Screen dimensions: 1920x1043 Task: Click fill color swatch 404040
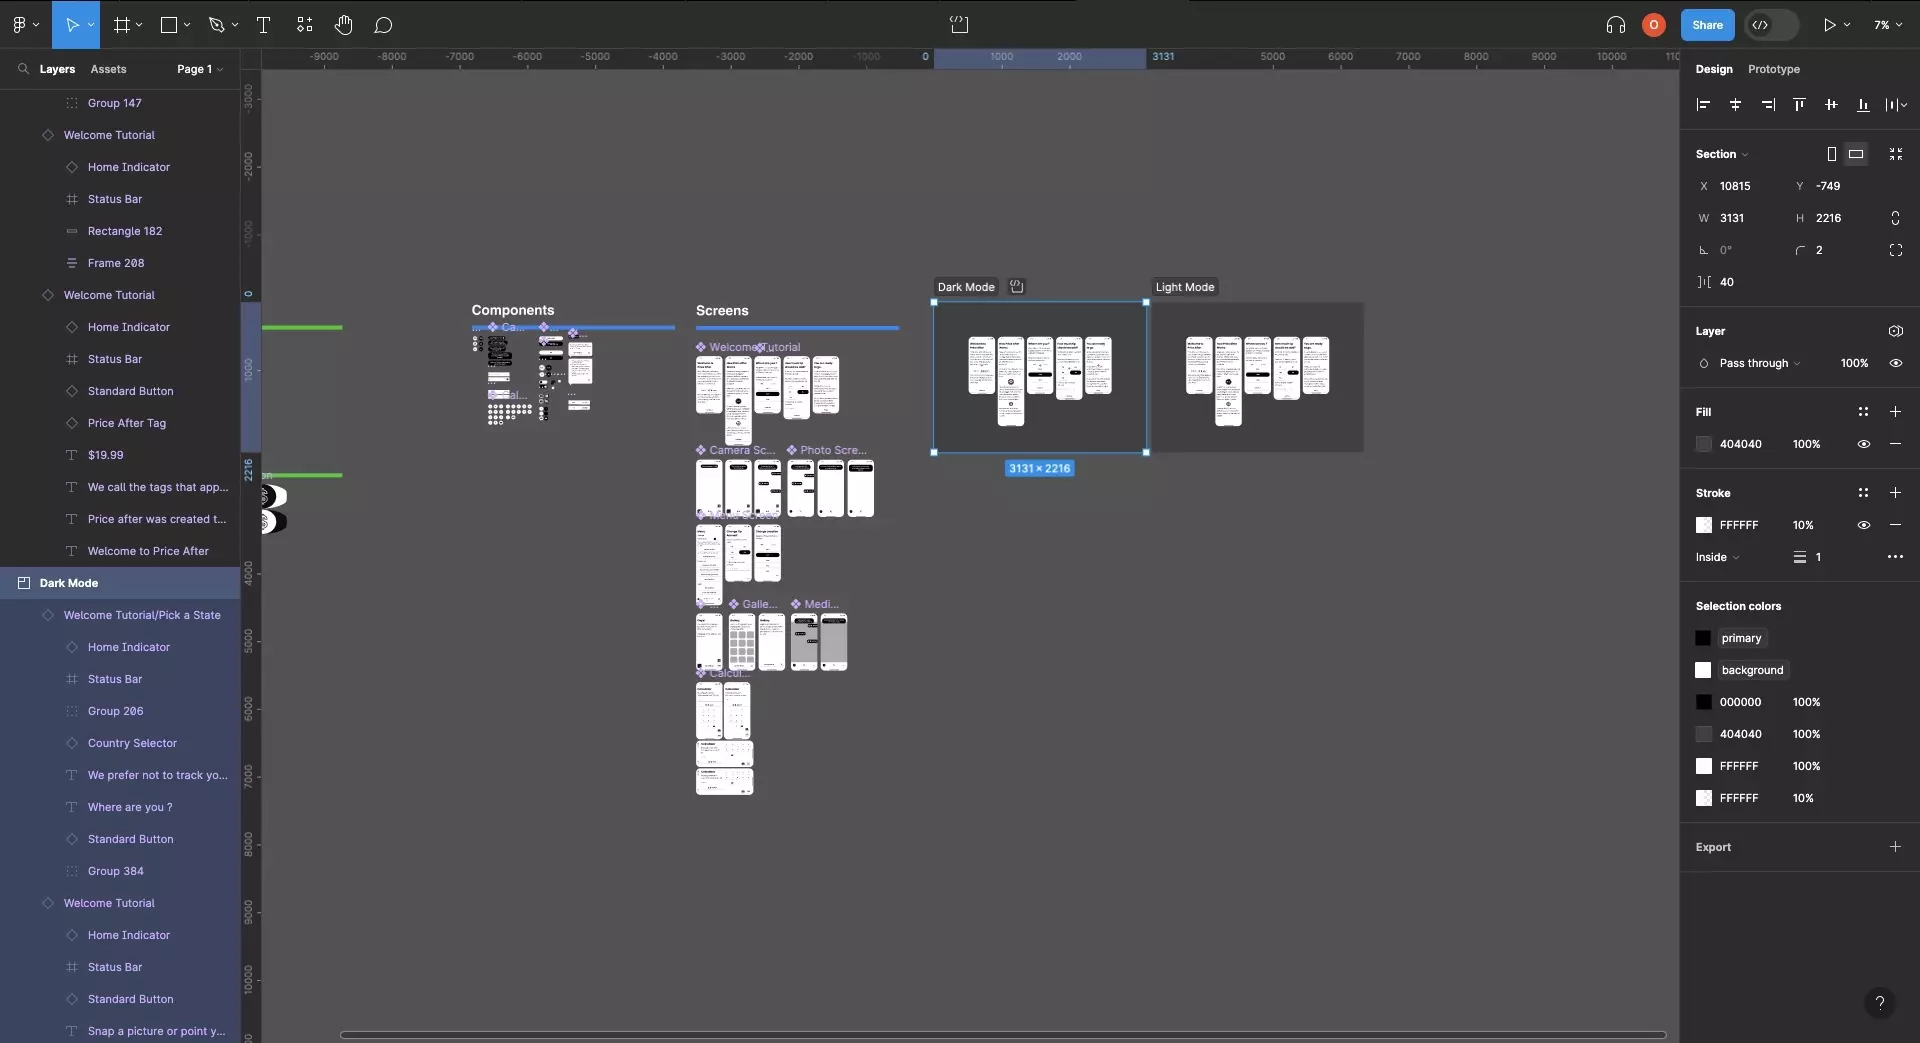[x=1704, y=444]
